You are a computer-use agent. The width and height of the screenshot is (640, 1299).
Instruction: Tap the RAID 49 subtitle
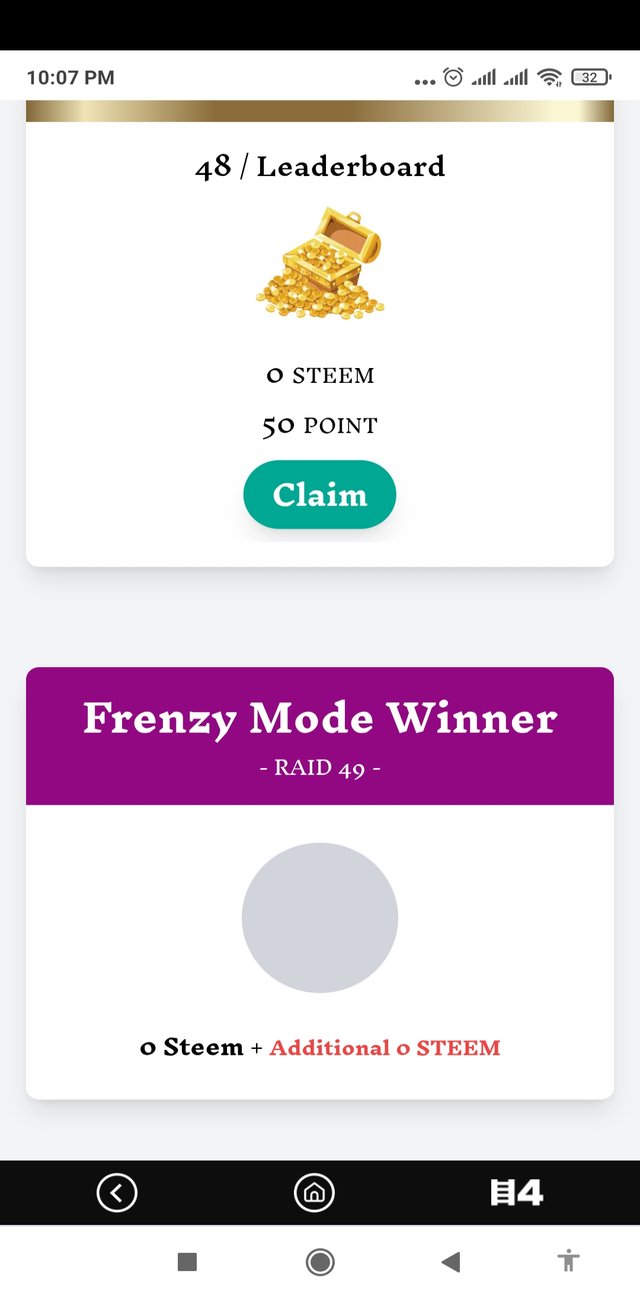[320, 769]
